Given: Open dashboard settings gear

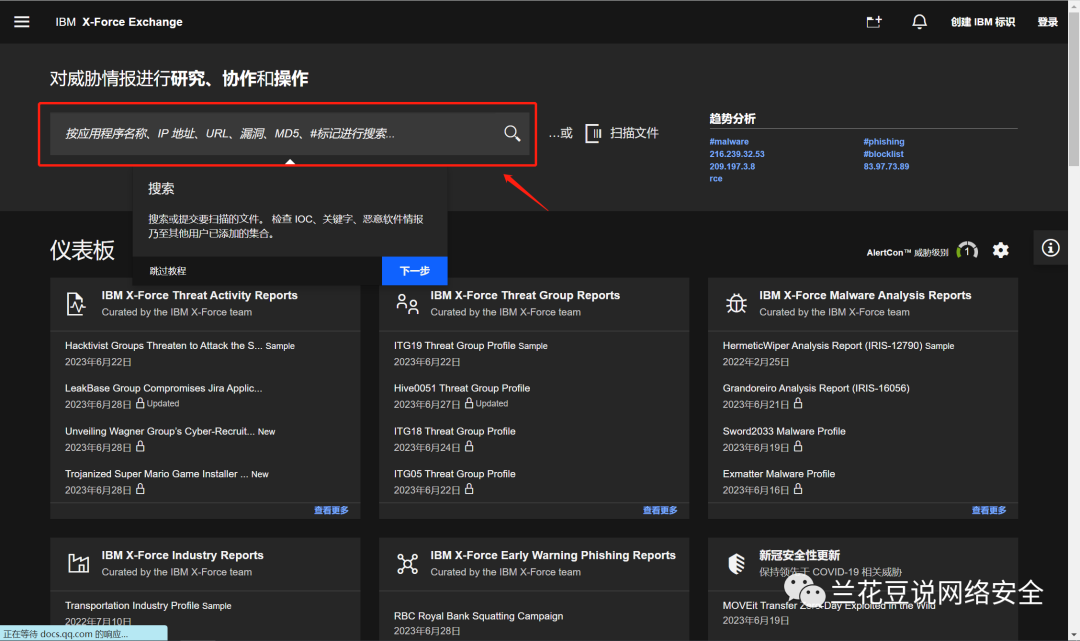Looking at the screenshot, I should [1001, 251].
